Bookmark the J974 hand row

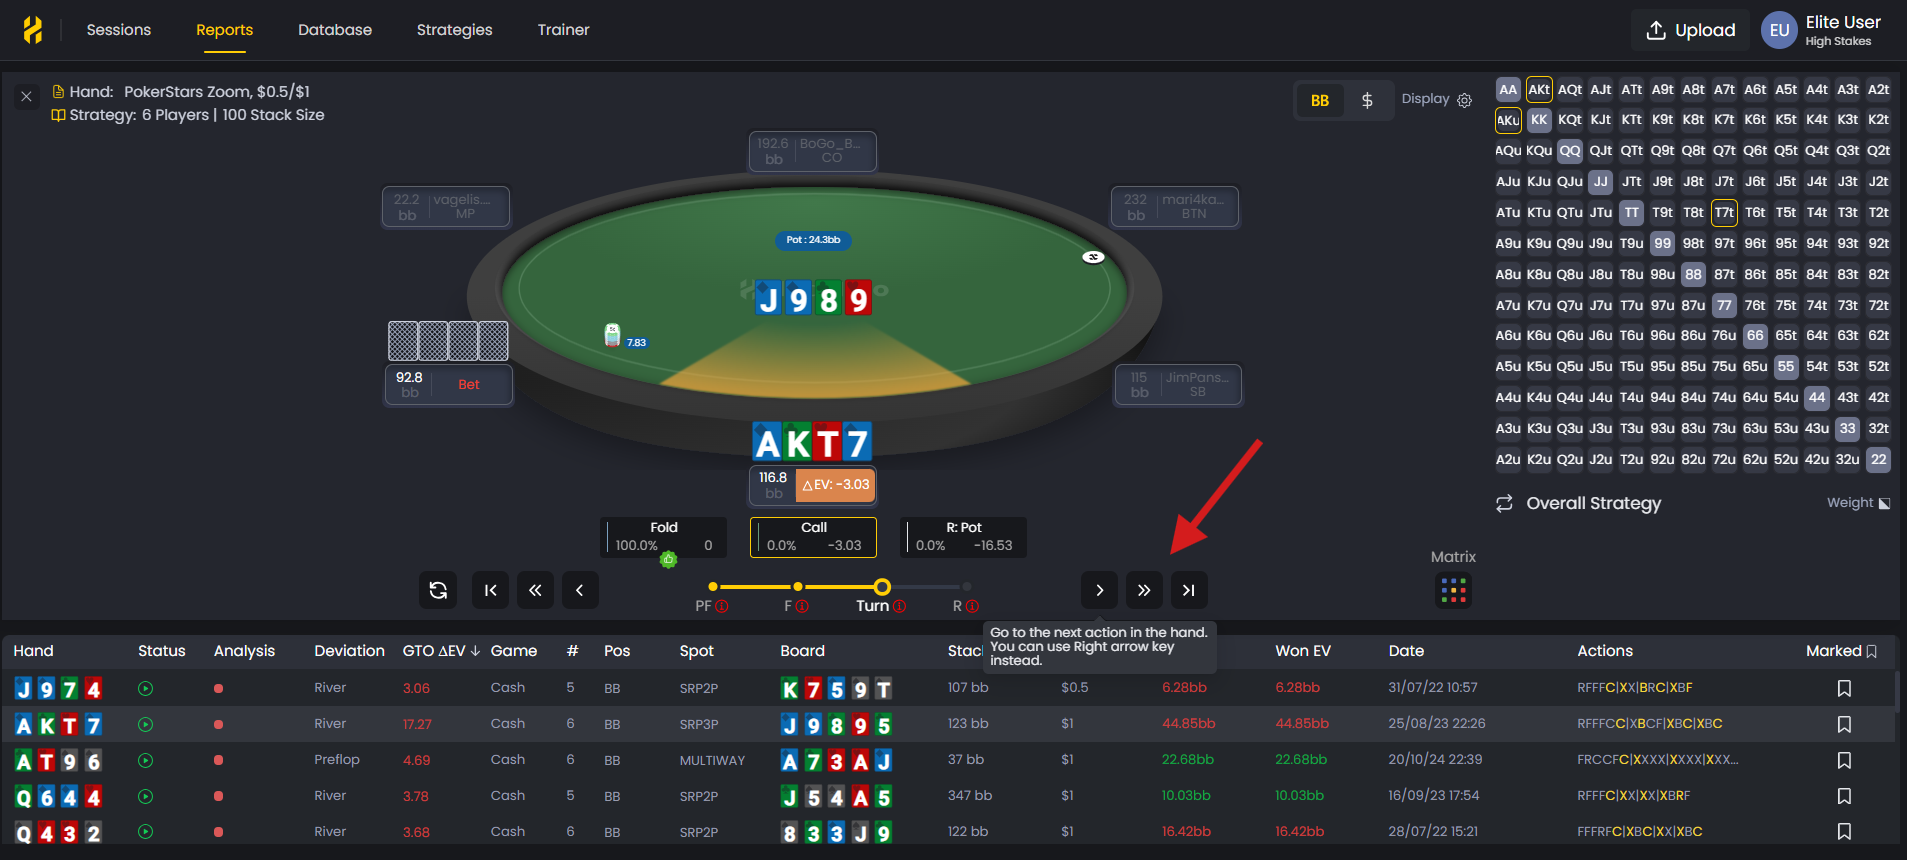coord(1844,688)
